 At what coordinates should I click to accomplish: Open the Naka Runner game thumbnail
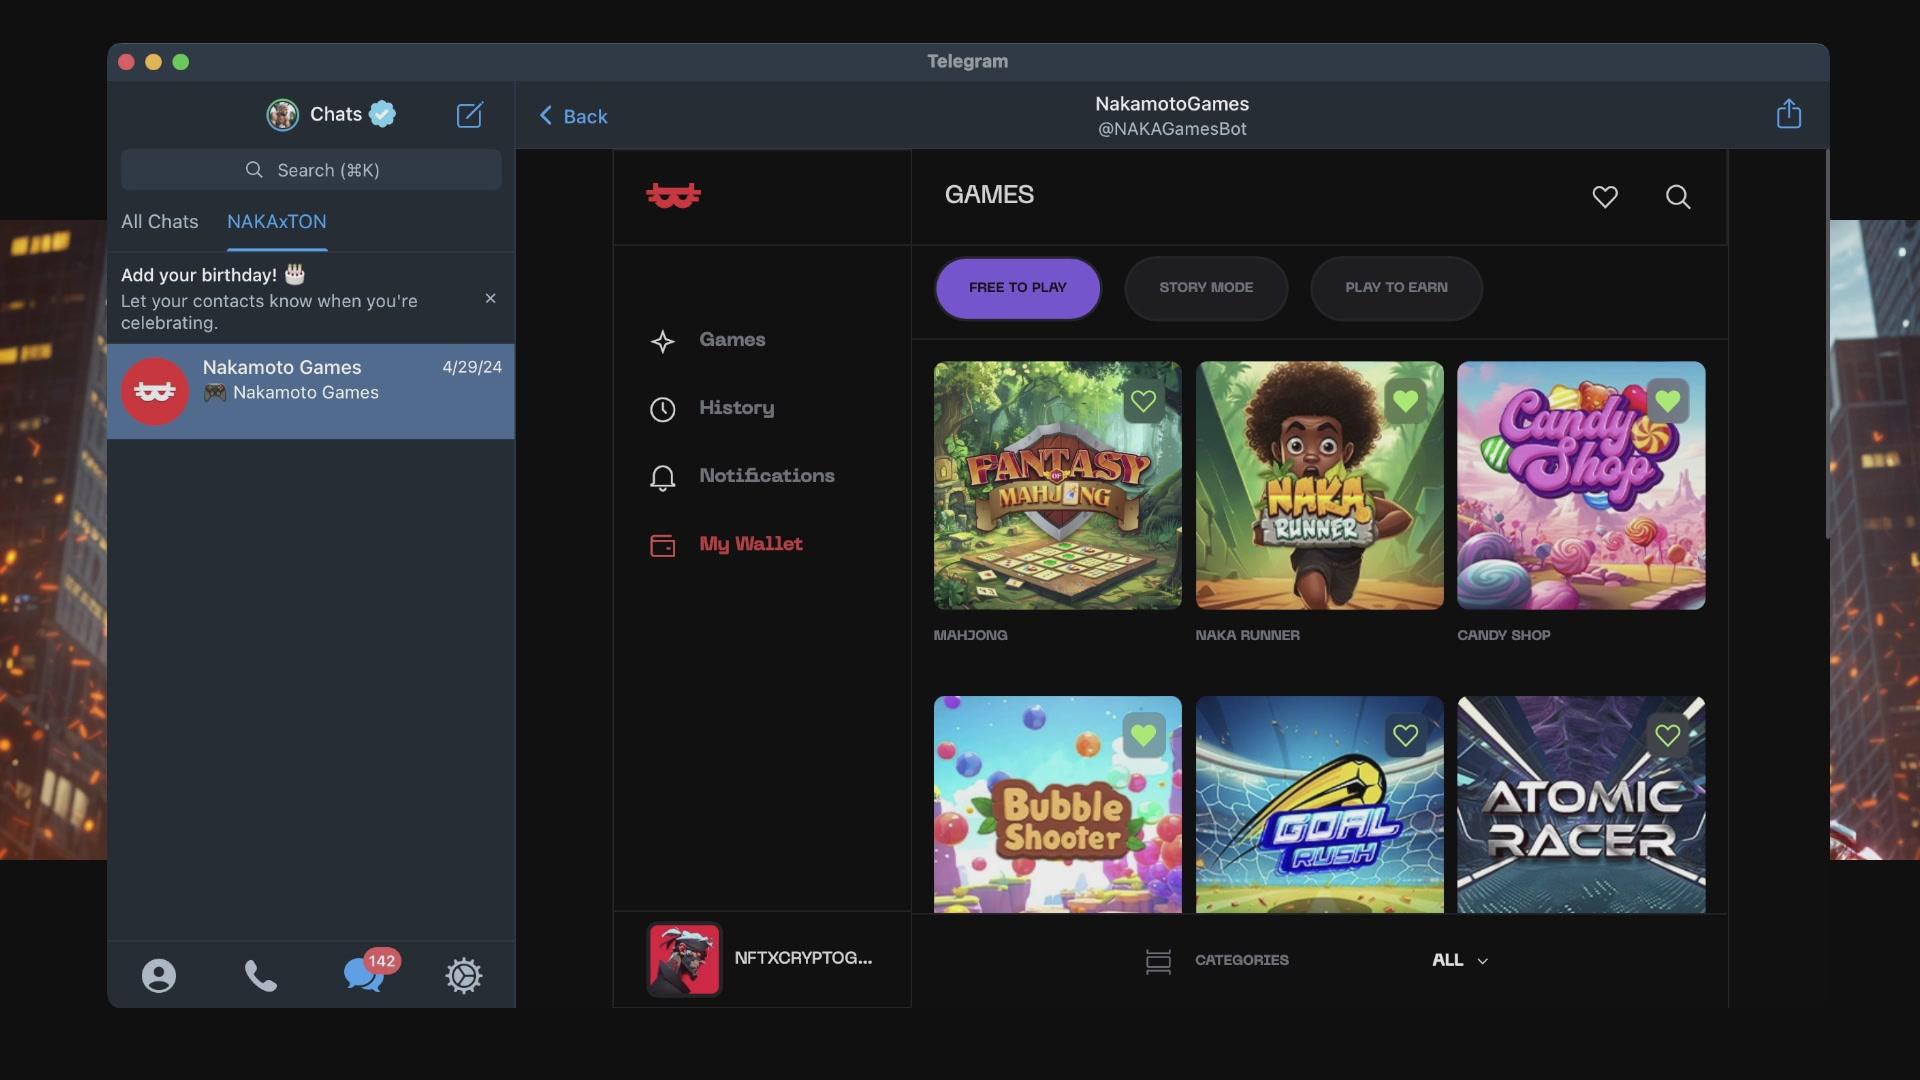click(1319, 486)
